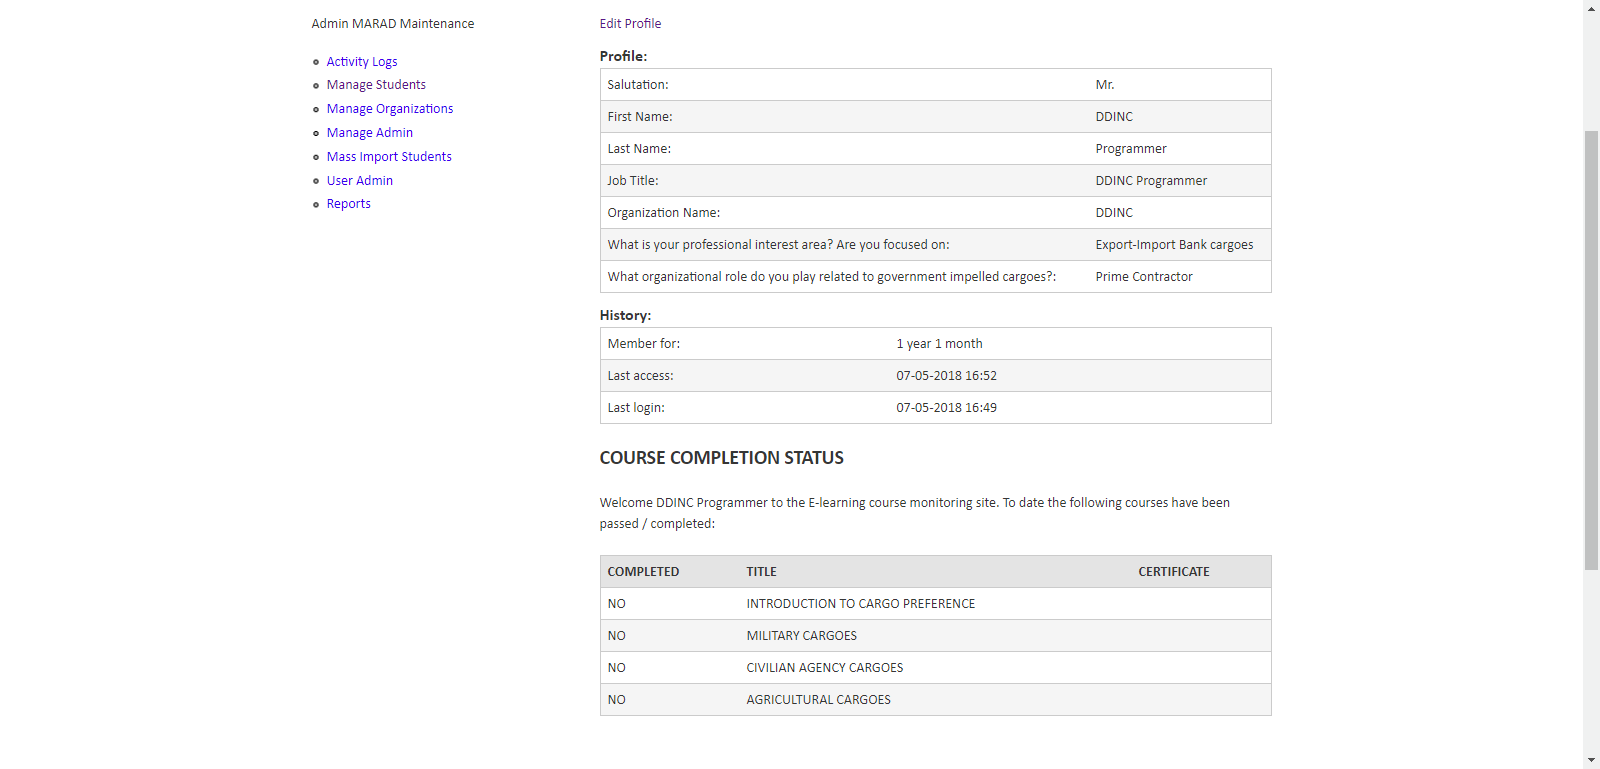1600x769 pixels.
Task: Click the scrollbar up arrow
Action: [x=1591, y=8]
